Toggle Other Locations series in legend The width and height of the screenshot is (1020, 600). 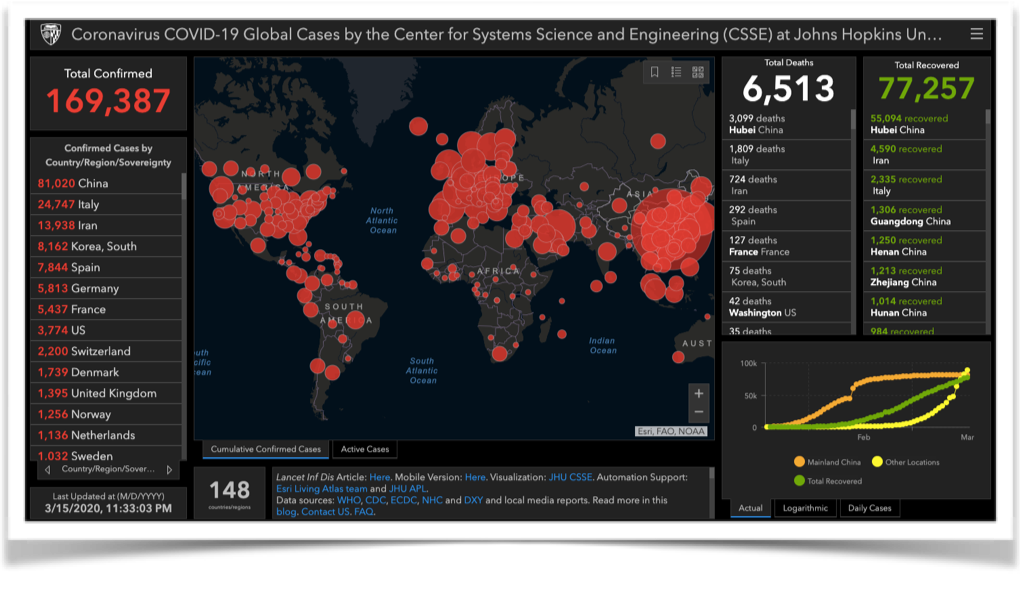pos(906,462)
